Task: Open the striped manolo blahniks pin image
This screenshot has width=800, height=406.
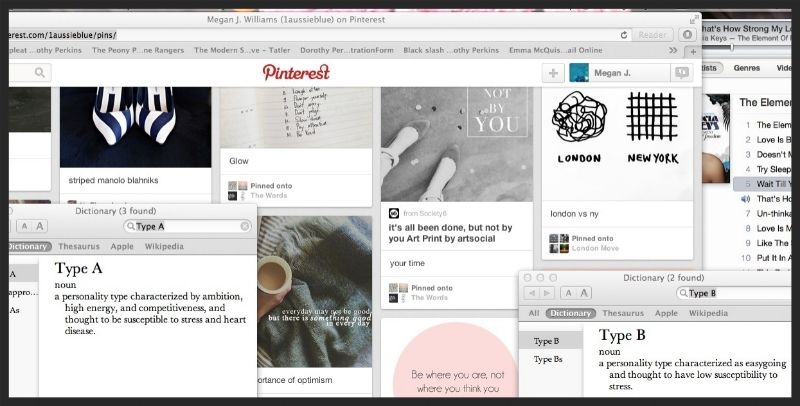Action: point(135,127)
